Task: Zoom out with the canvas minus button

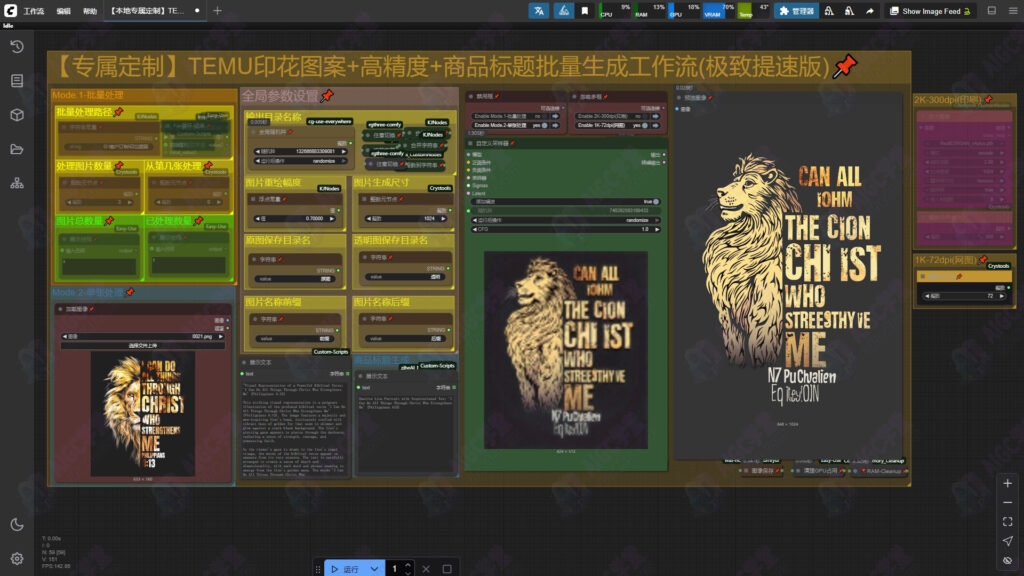Action: pos(1008,502)
